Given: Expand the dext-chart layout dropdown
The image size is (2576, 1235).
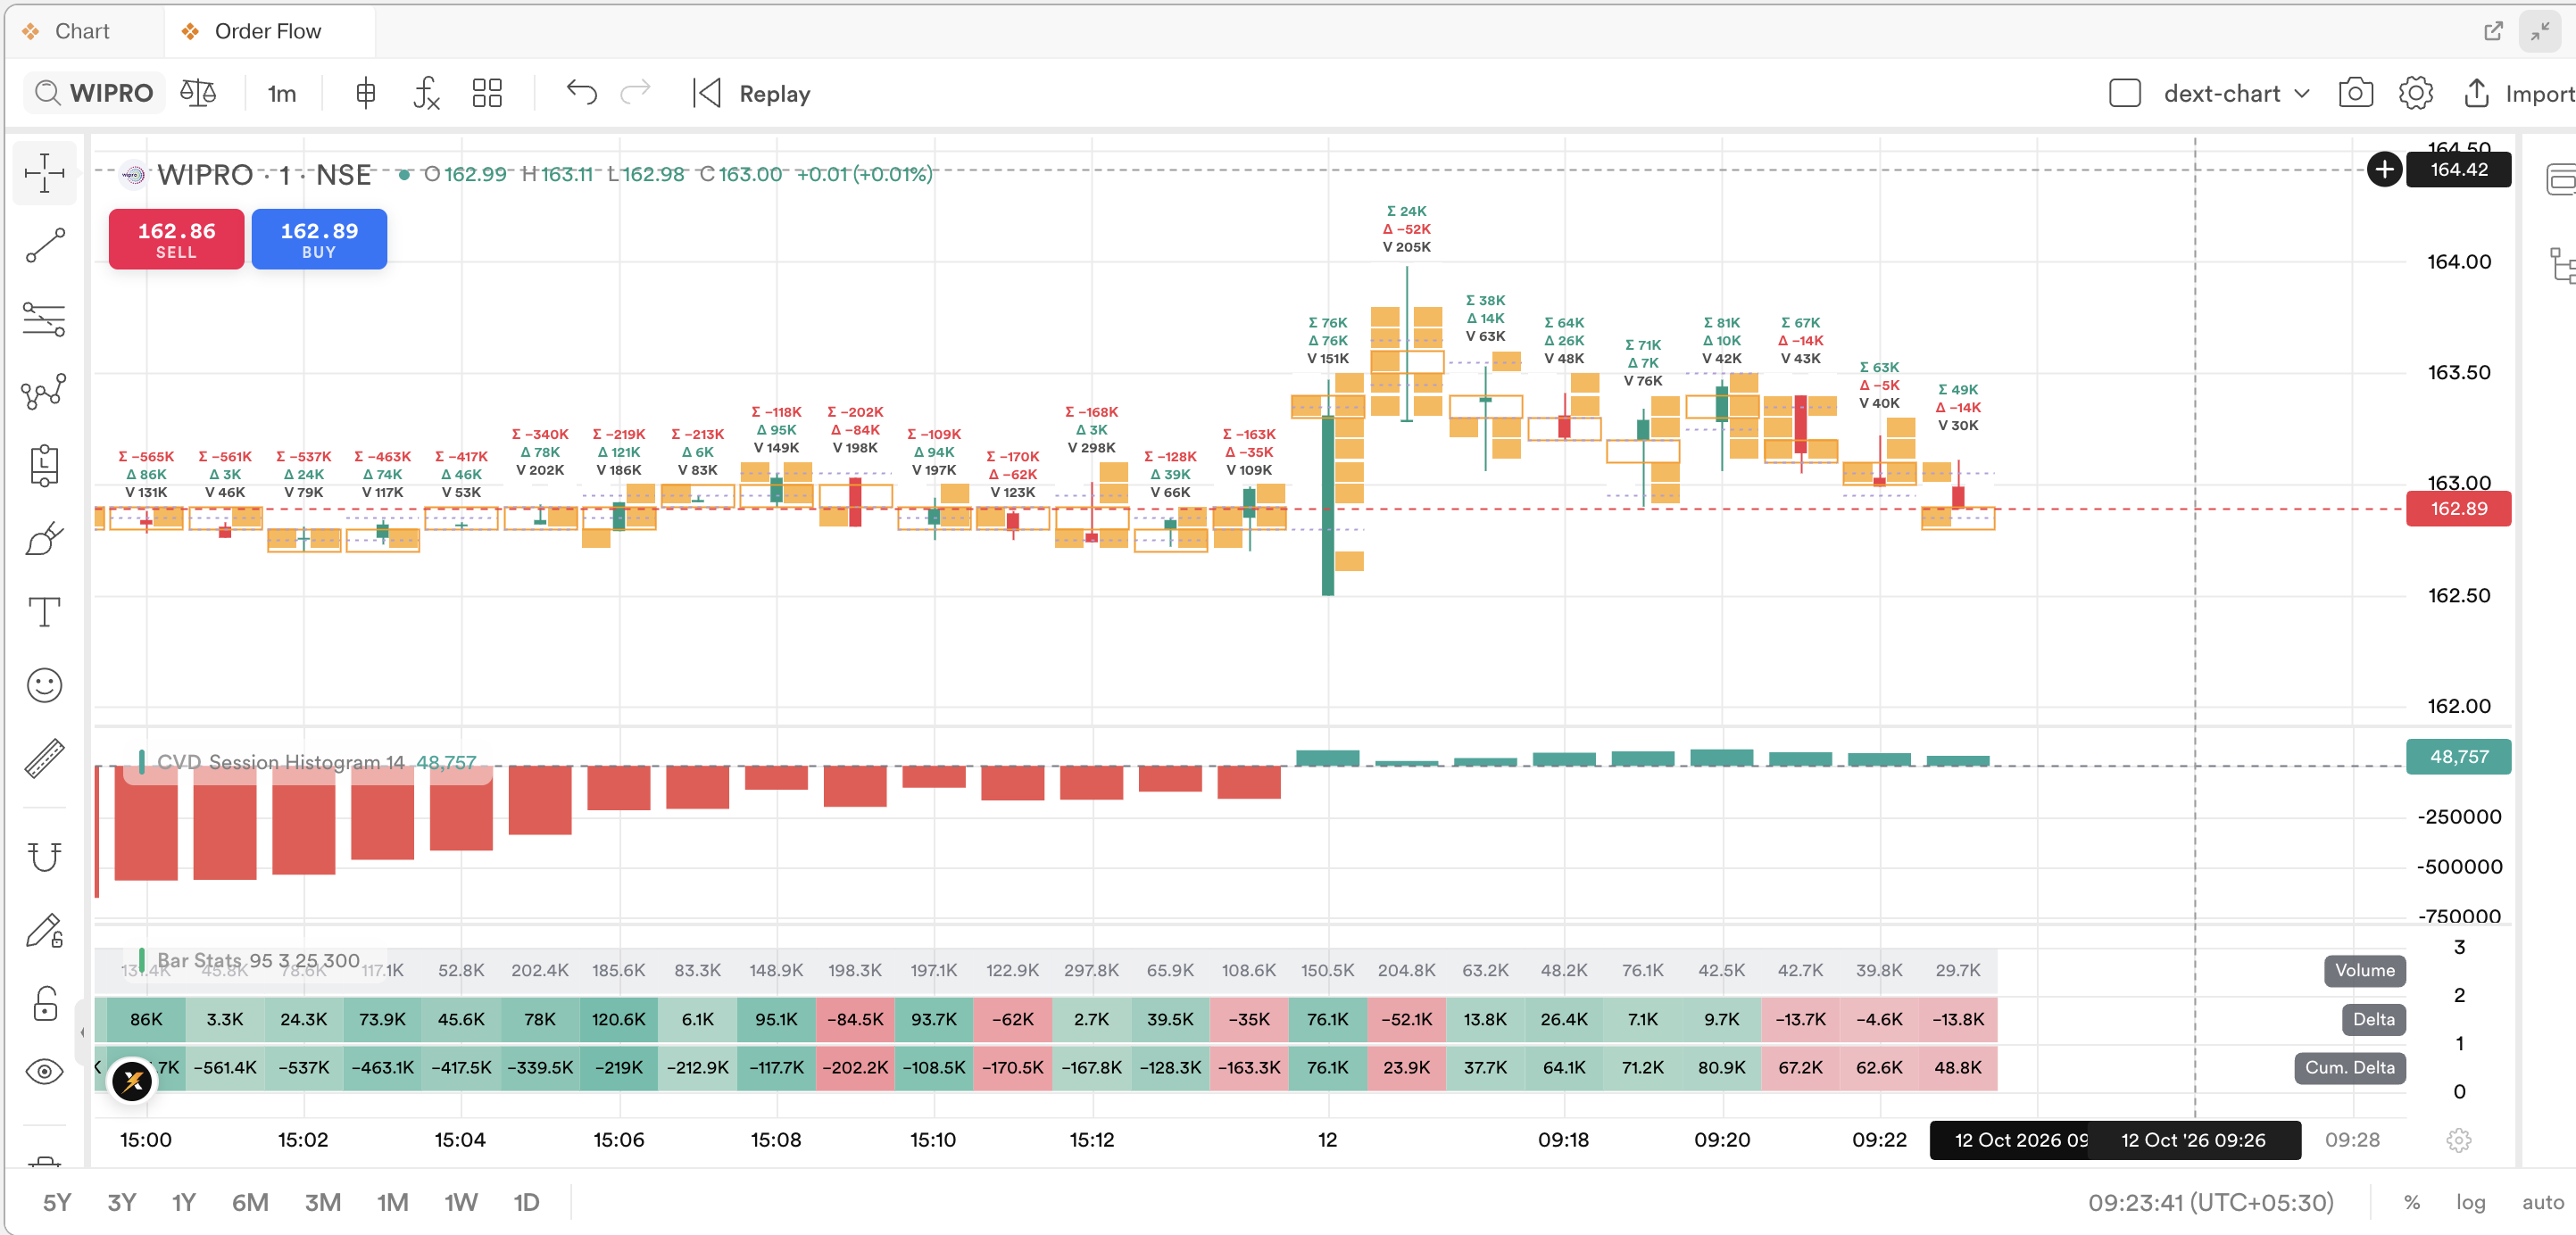Looking at the screenshot, I should pos(2236,93).
